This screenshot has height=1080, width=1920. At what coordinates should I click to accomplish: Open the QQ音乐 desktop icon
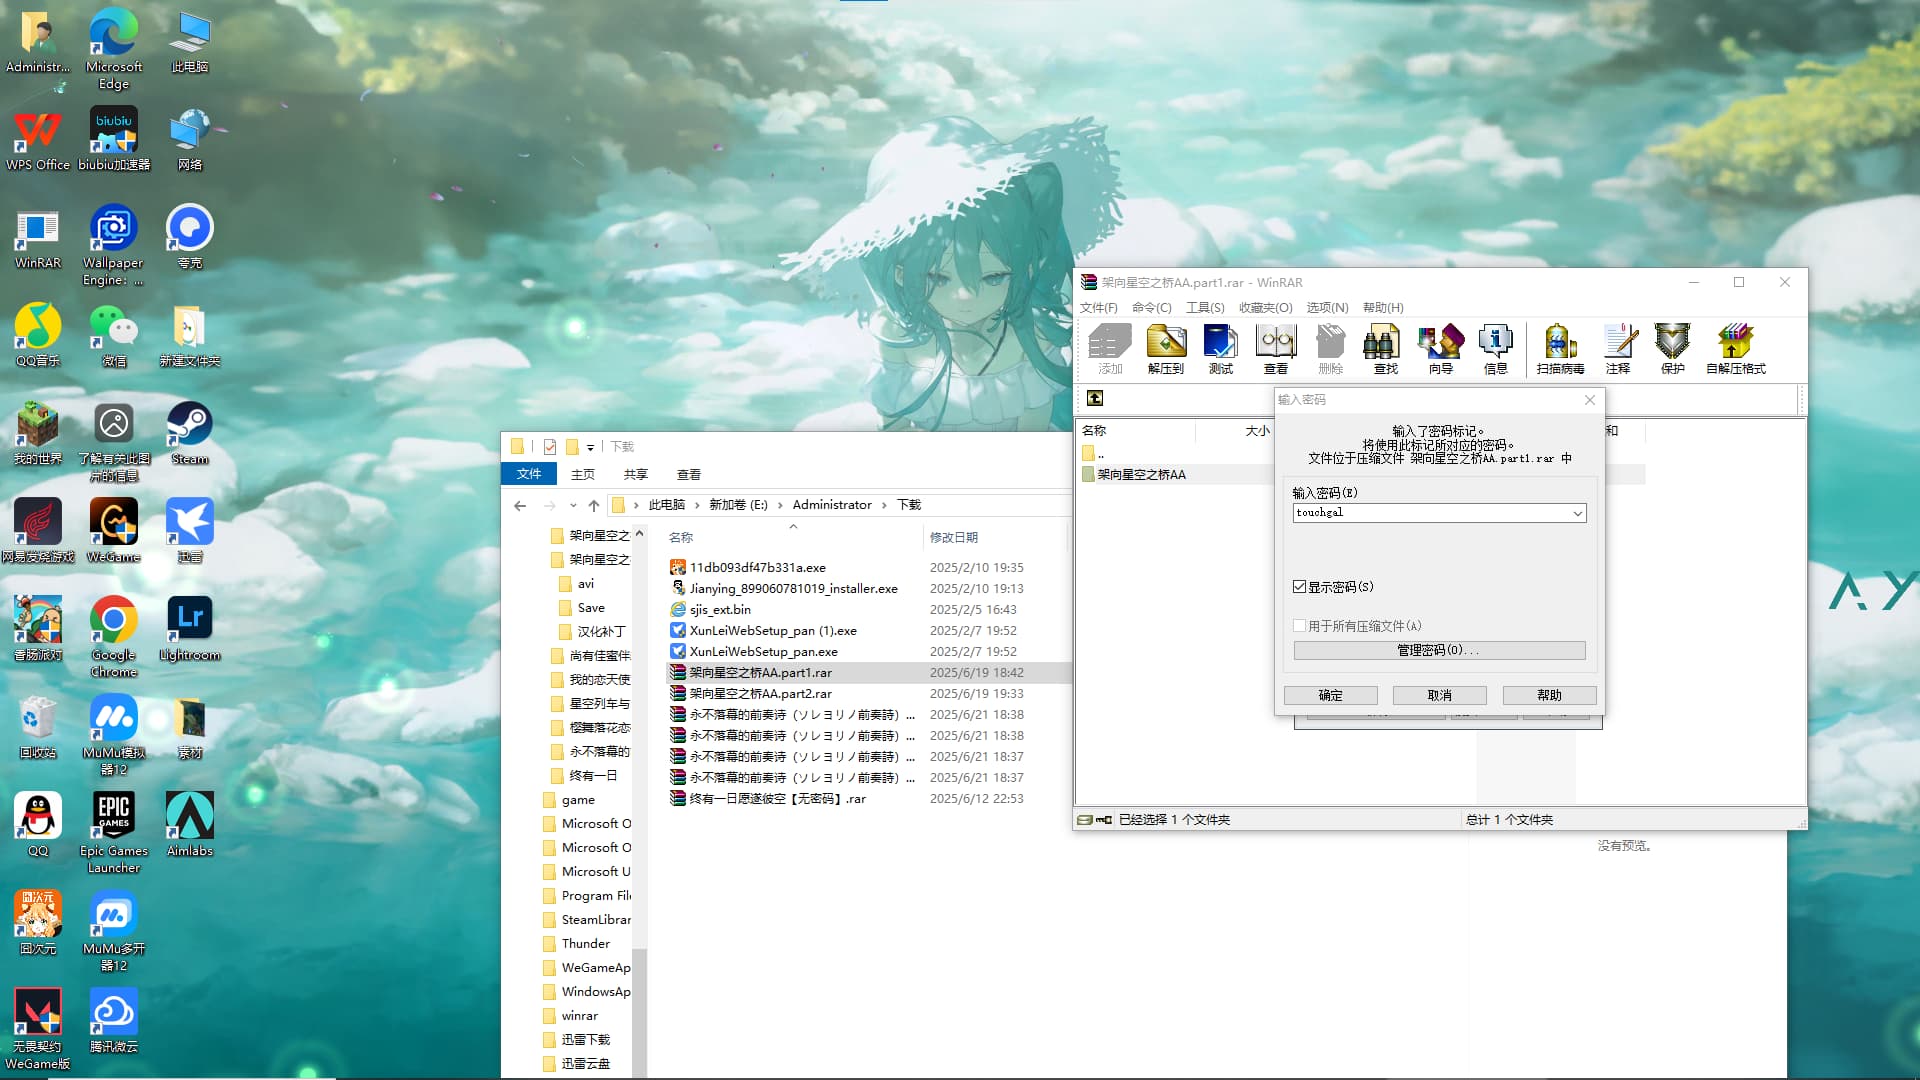click(x=38, y=335)
